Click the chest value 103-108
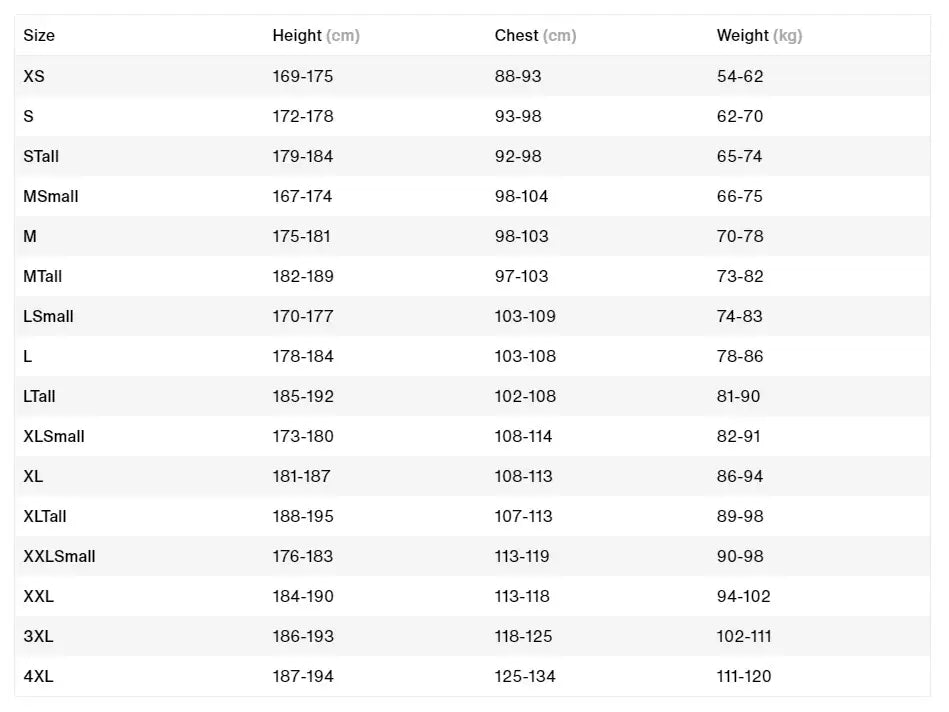The image size is (949, 712). pos(525,356)
